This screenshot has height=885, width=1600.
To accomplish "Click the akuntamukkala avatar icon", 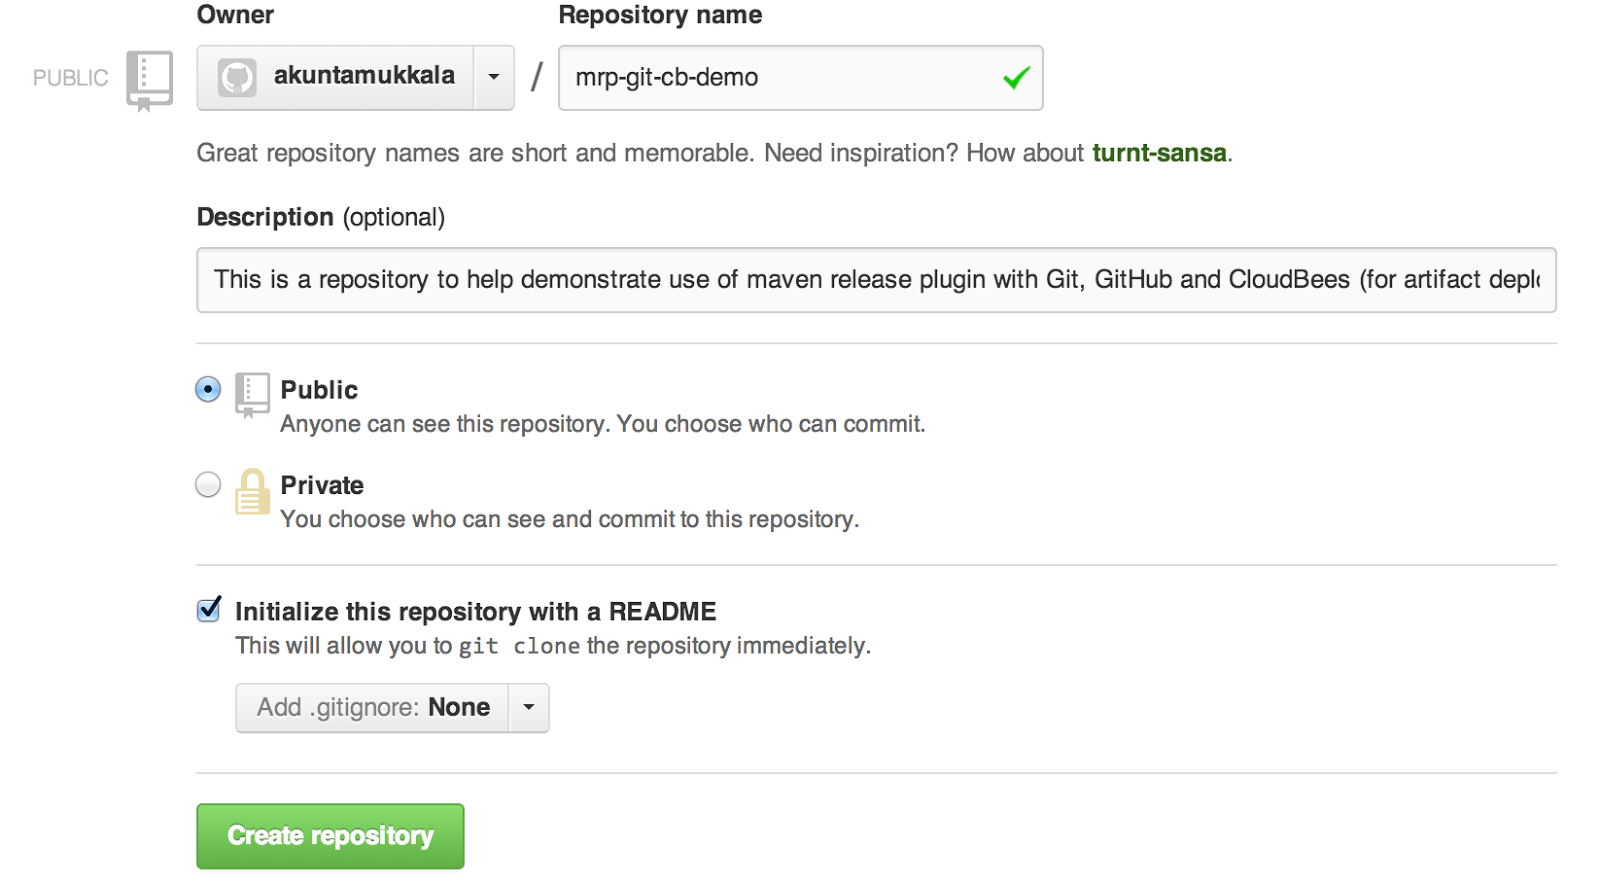I will click(x=237, y=77).
